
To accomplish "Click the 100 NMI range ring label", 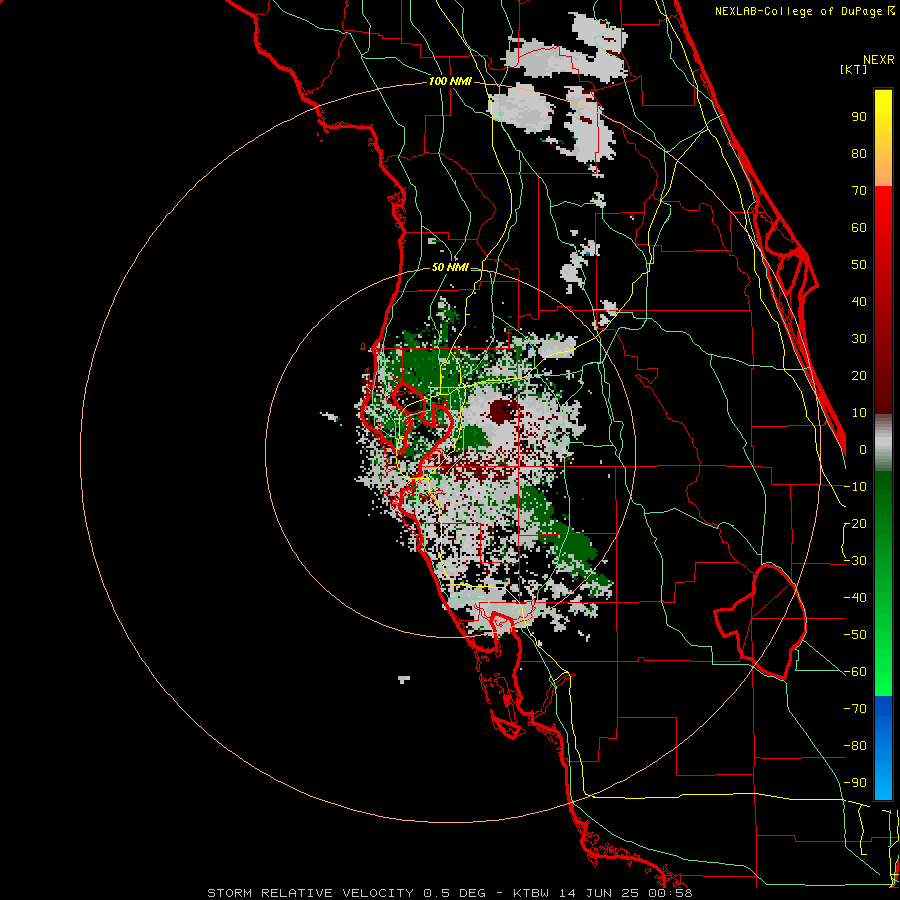I will [450, 82].
